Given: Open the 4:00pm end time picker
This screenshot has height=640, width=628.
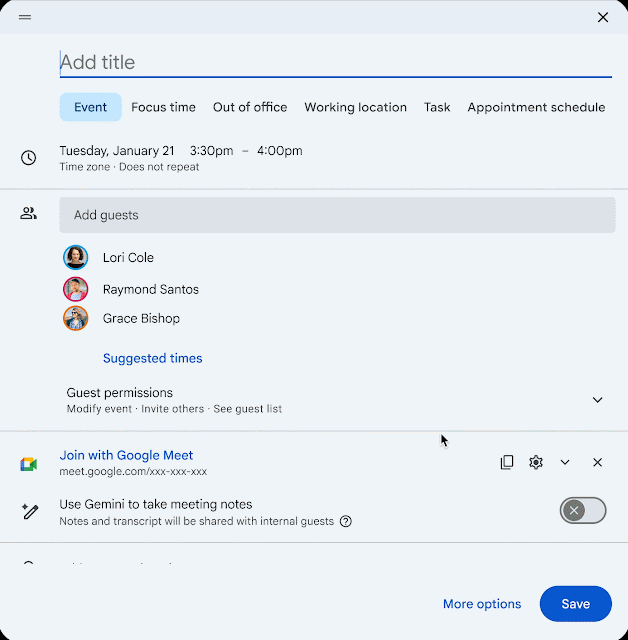Looking at the screenshot, I should 280,151.
